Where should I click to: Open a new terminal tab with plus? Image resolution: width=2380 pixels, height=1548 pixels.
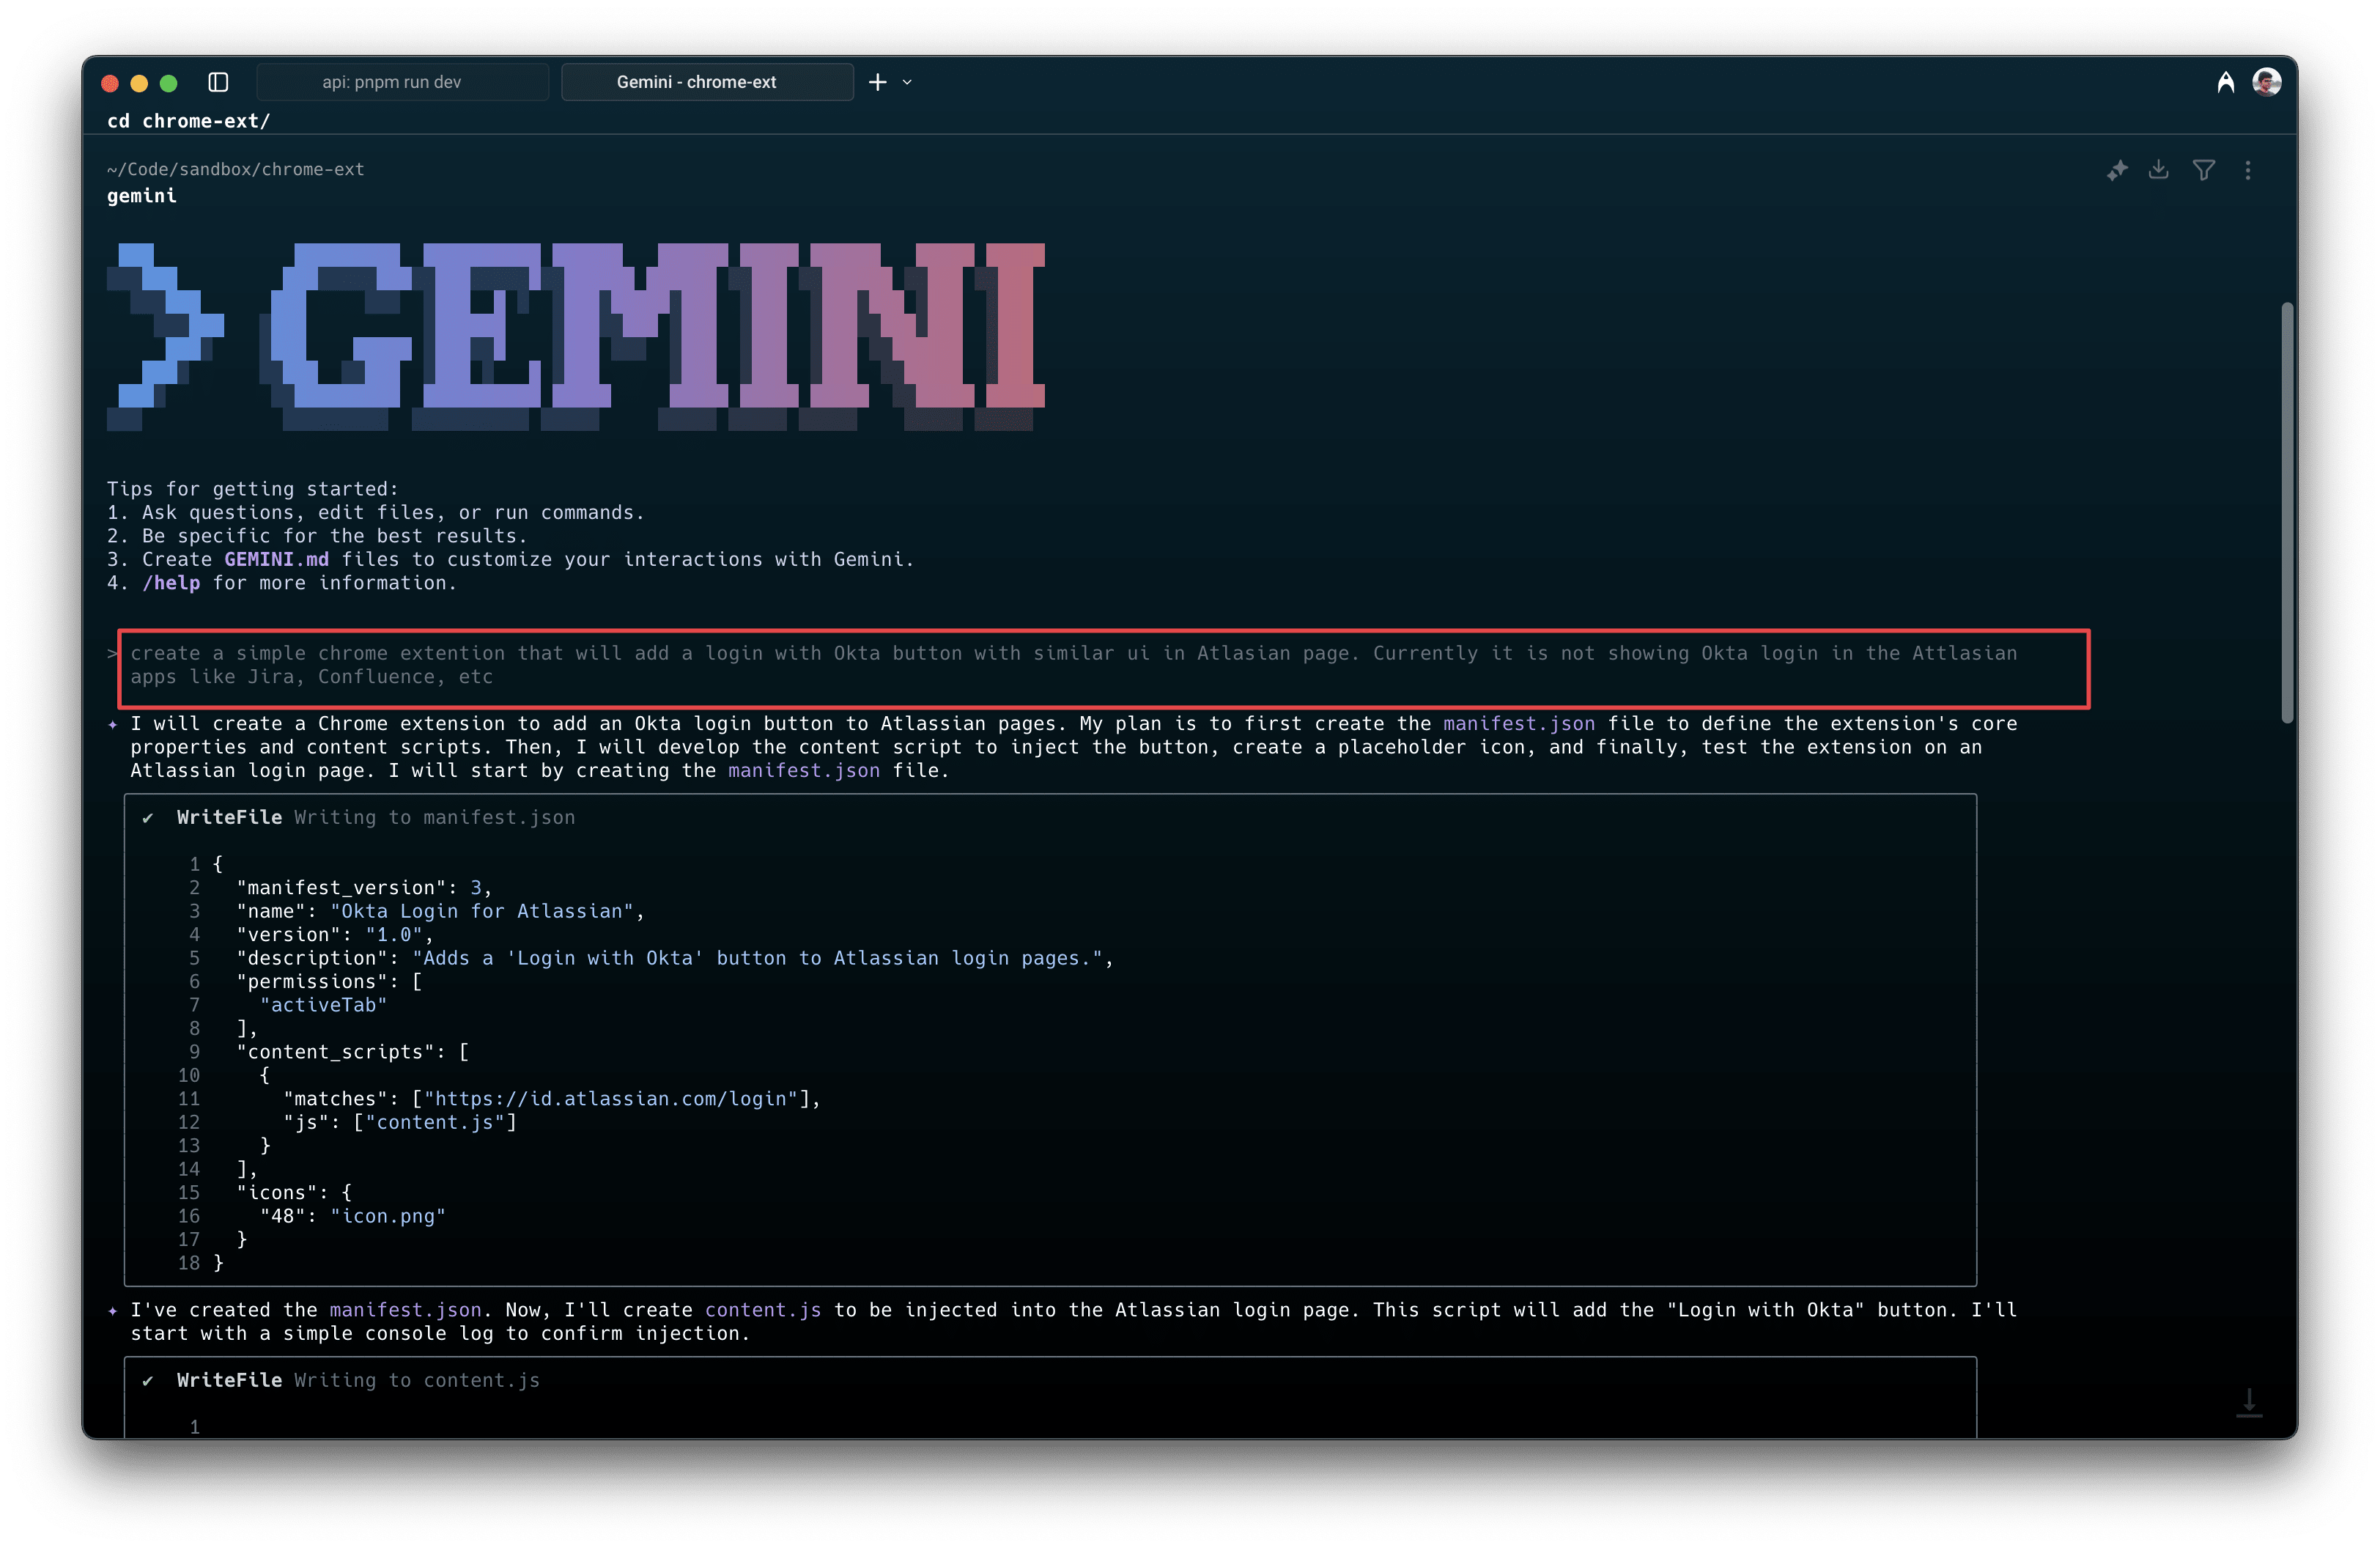[877, 82]
